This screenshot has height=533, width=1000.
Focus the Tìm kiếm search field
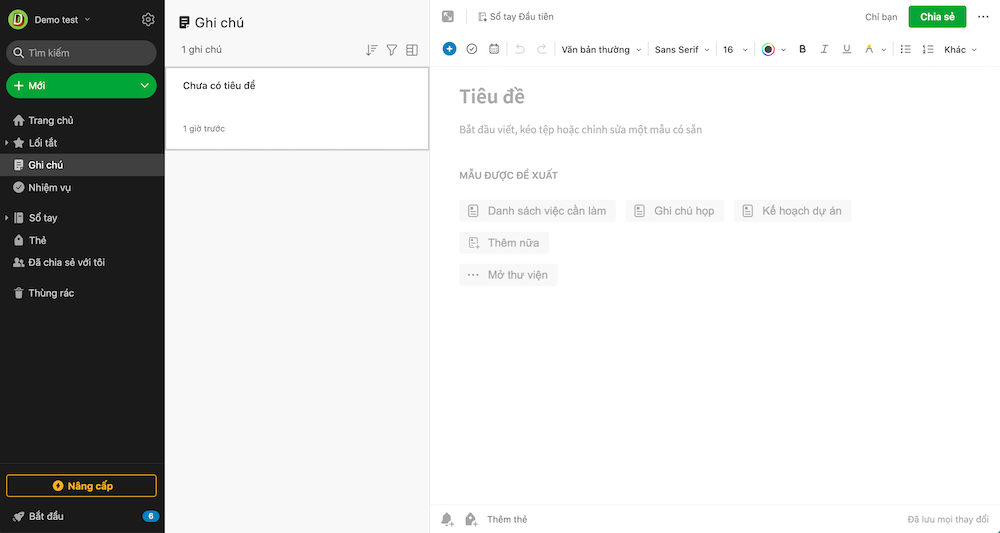(81, 53)
